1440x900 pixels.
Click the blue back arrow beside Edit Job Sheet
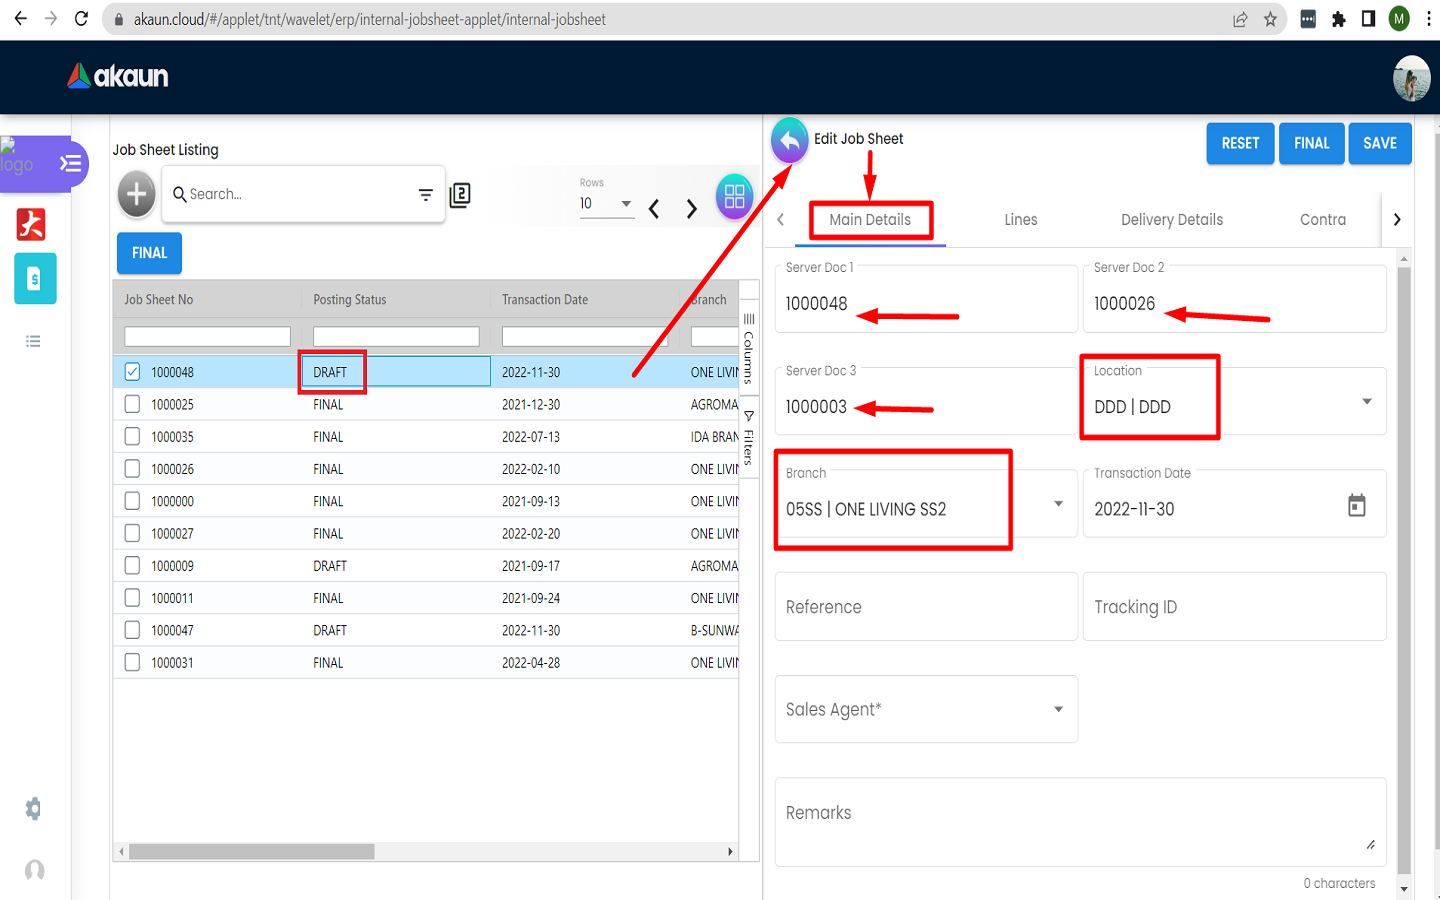point(789,141)
